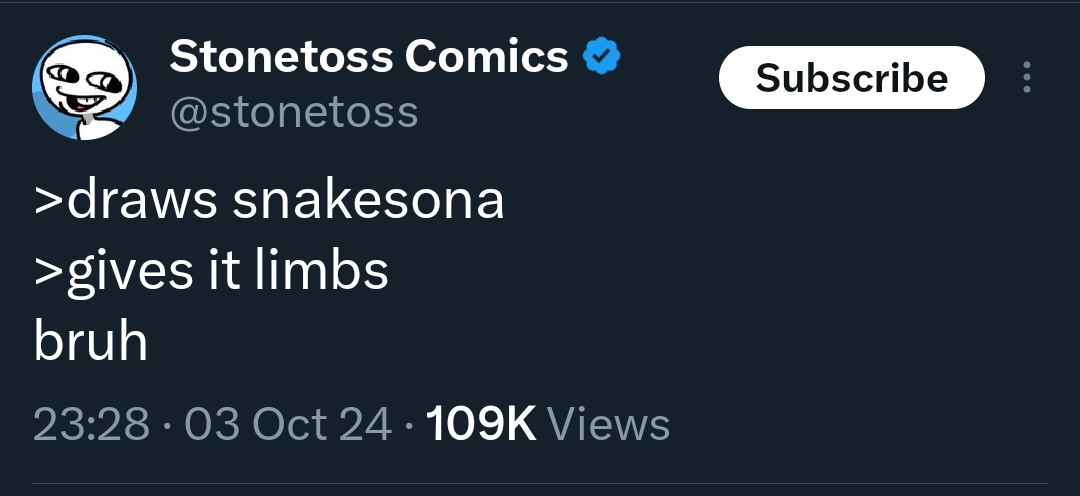The image size is (1080, 496).
Task: Click the 109K view count number
Action: click(x=482, y=424)
